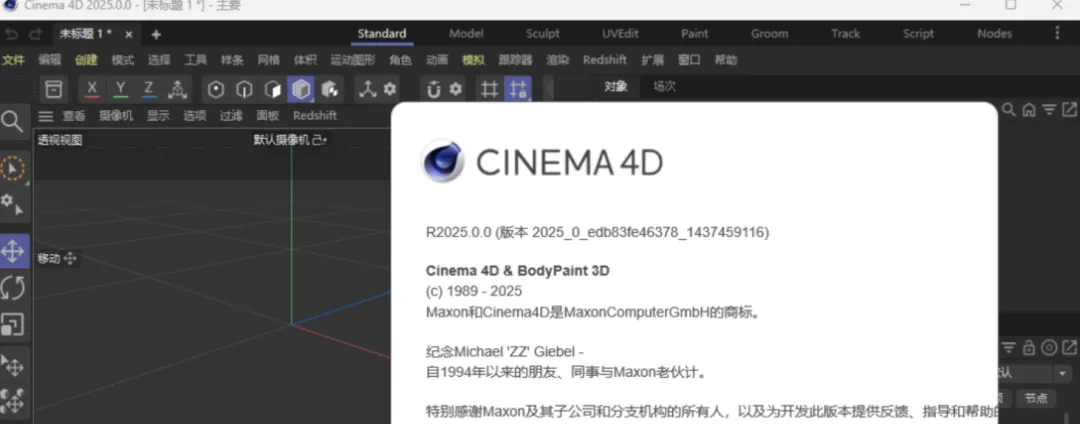Select the 对象 manager tab
1080x424 pixels.
pos(616,87)
